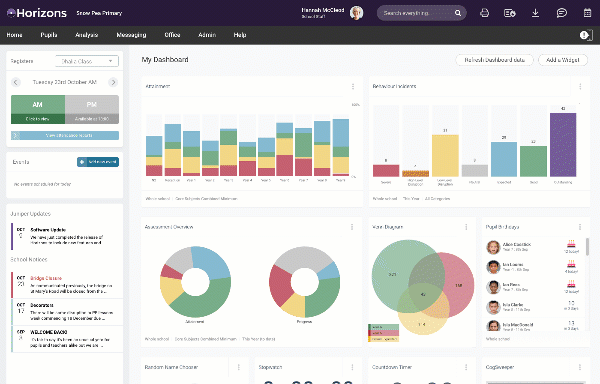Select the AM register session
Image resolution: width=600 pixels, height=384 pixels.
point(38,109)
